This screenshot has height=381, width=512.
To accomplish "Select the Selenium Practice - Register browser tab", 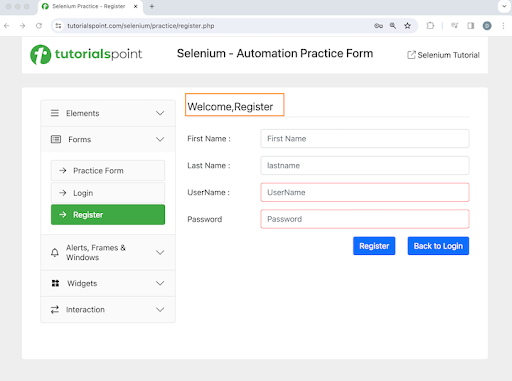I will click(90, 7).
